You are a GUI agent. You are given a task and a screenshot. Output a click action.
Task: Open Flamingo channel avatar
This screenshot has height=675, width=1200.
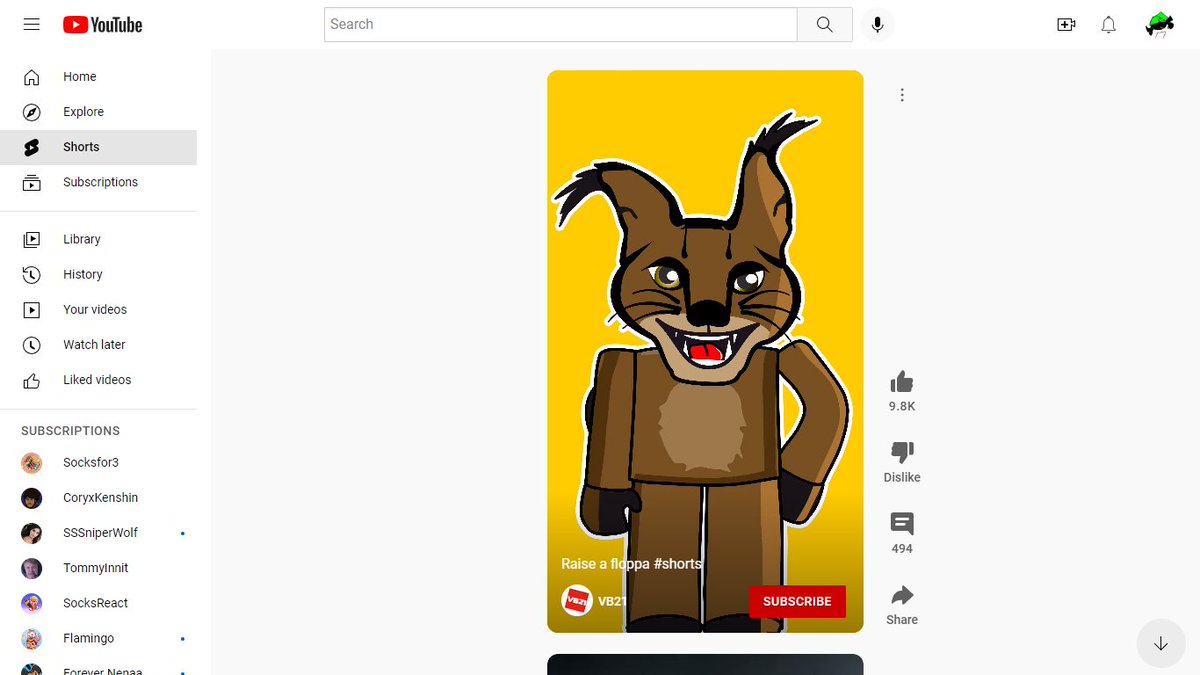[32, 638]
